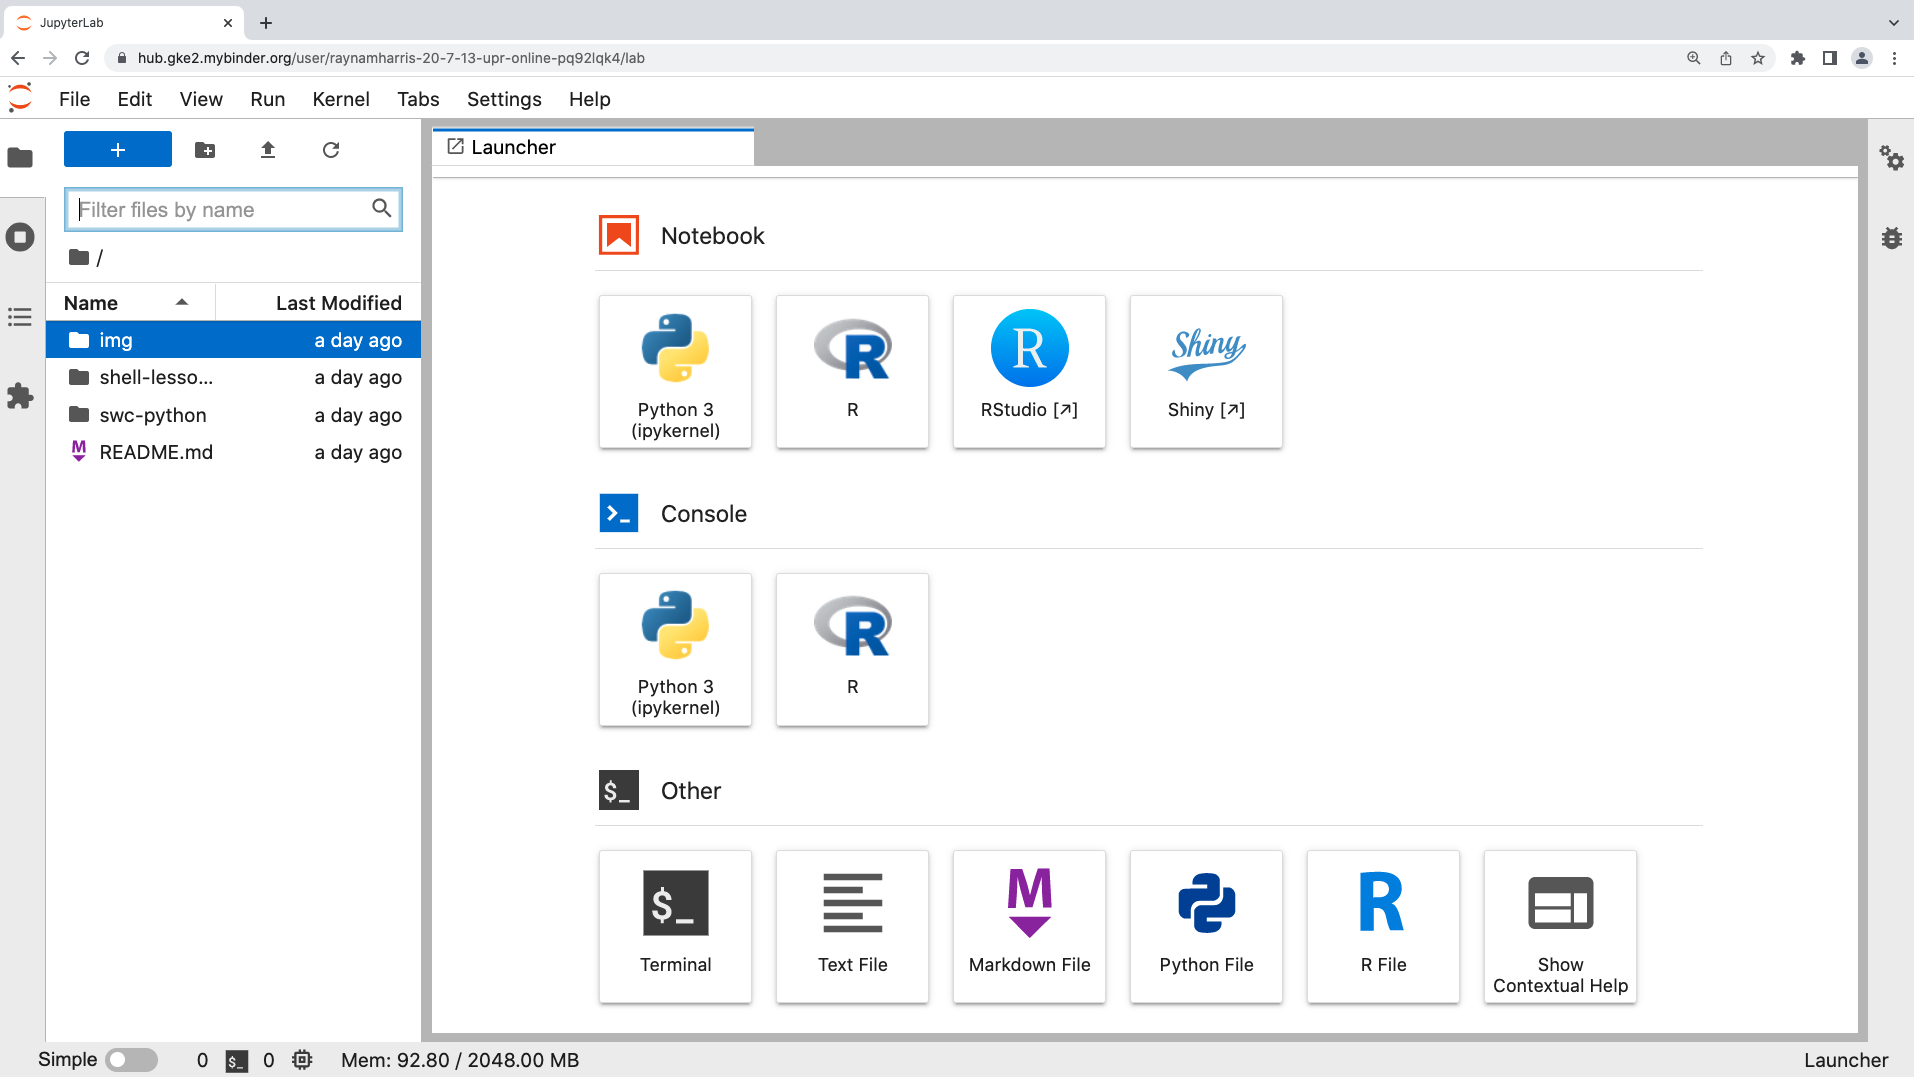Open the File Browser sidebar tab
The height and width of the screenshot is (1077, 1914).
(x=20, y=158)
